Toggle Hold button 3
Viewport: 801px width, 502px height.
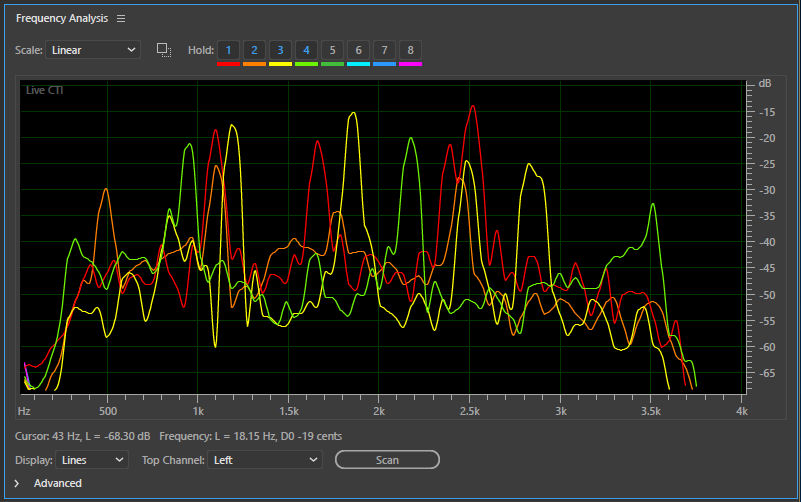click(280, 50)
